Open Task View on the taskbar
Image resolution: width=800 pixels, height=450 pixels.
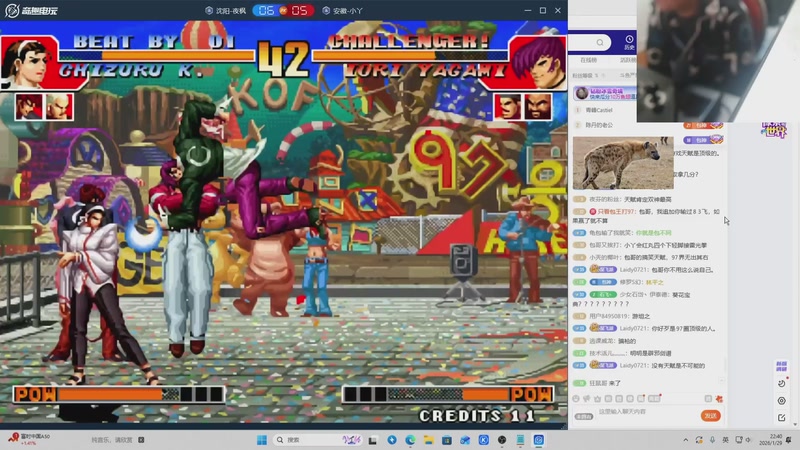pyautogui.click(x=373, y=440)
